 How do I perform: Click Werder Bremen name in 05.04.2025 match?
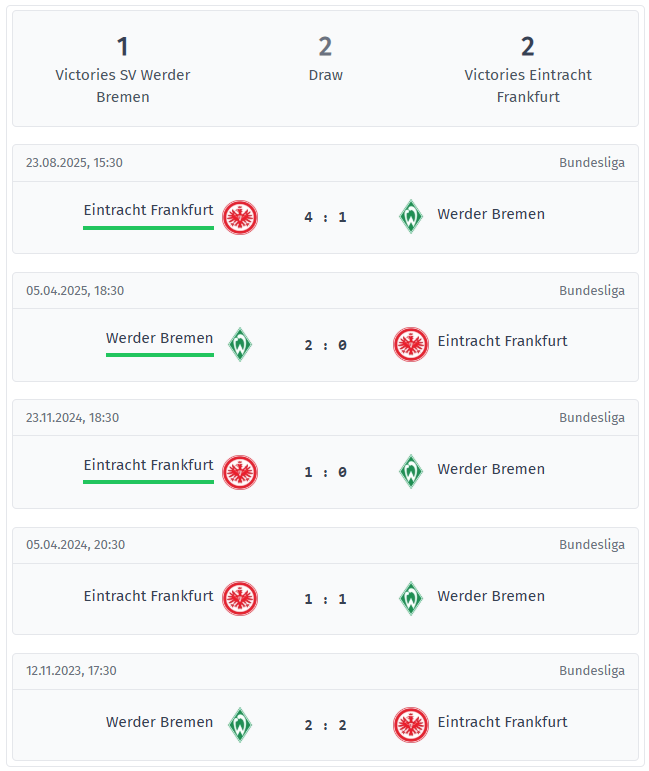159,338
